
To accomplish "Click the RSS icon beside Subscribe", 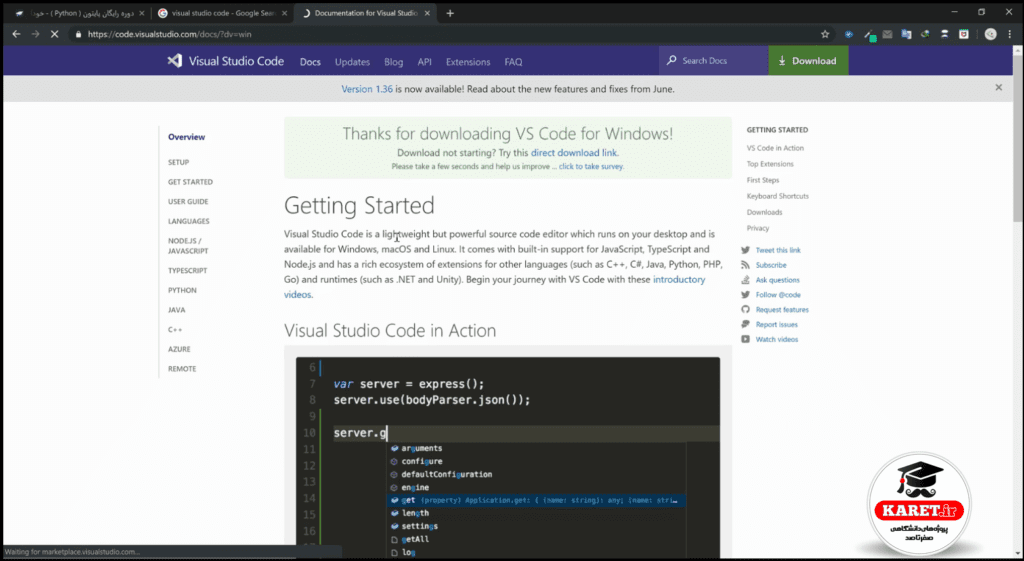I will click(745, 265).
